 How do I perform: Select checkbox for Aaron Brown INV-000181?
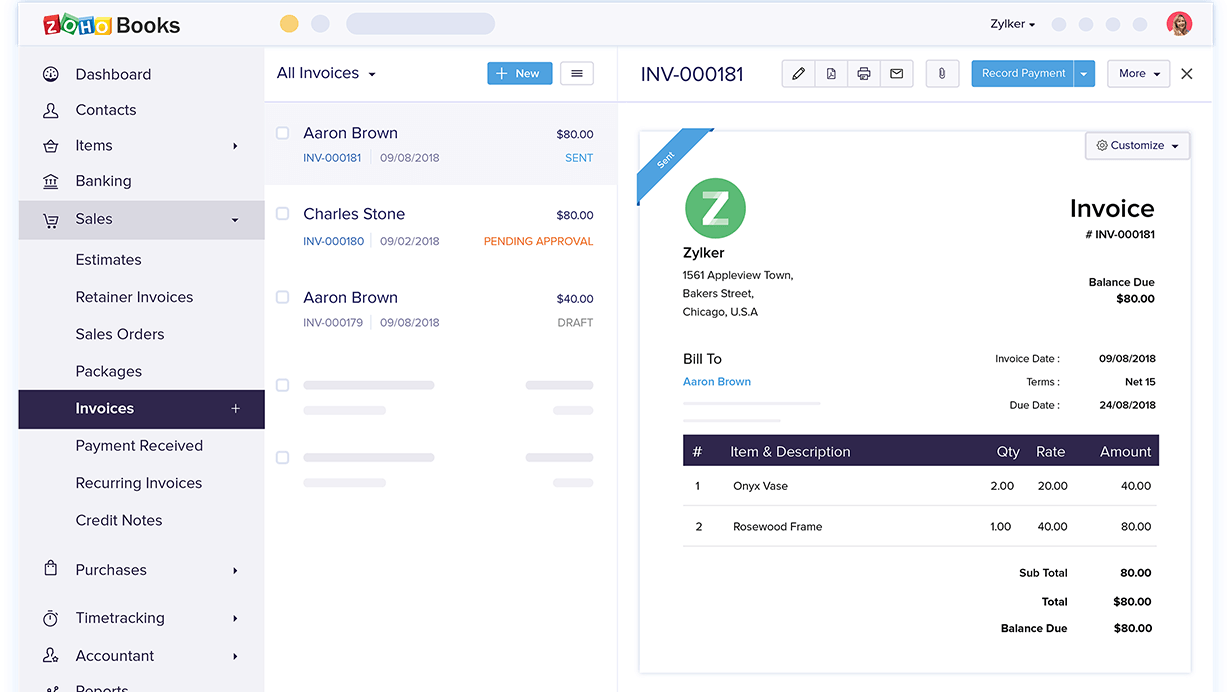(282, 133)
